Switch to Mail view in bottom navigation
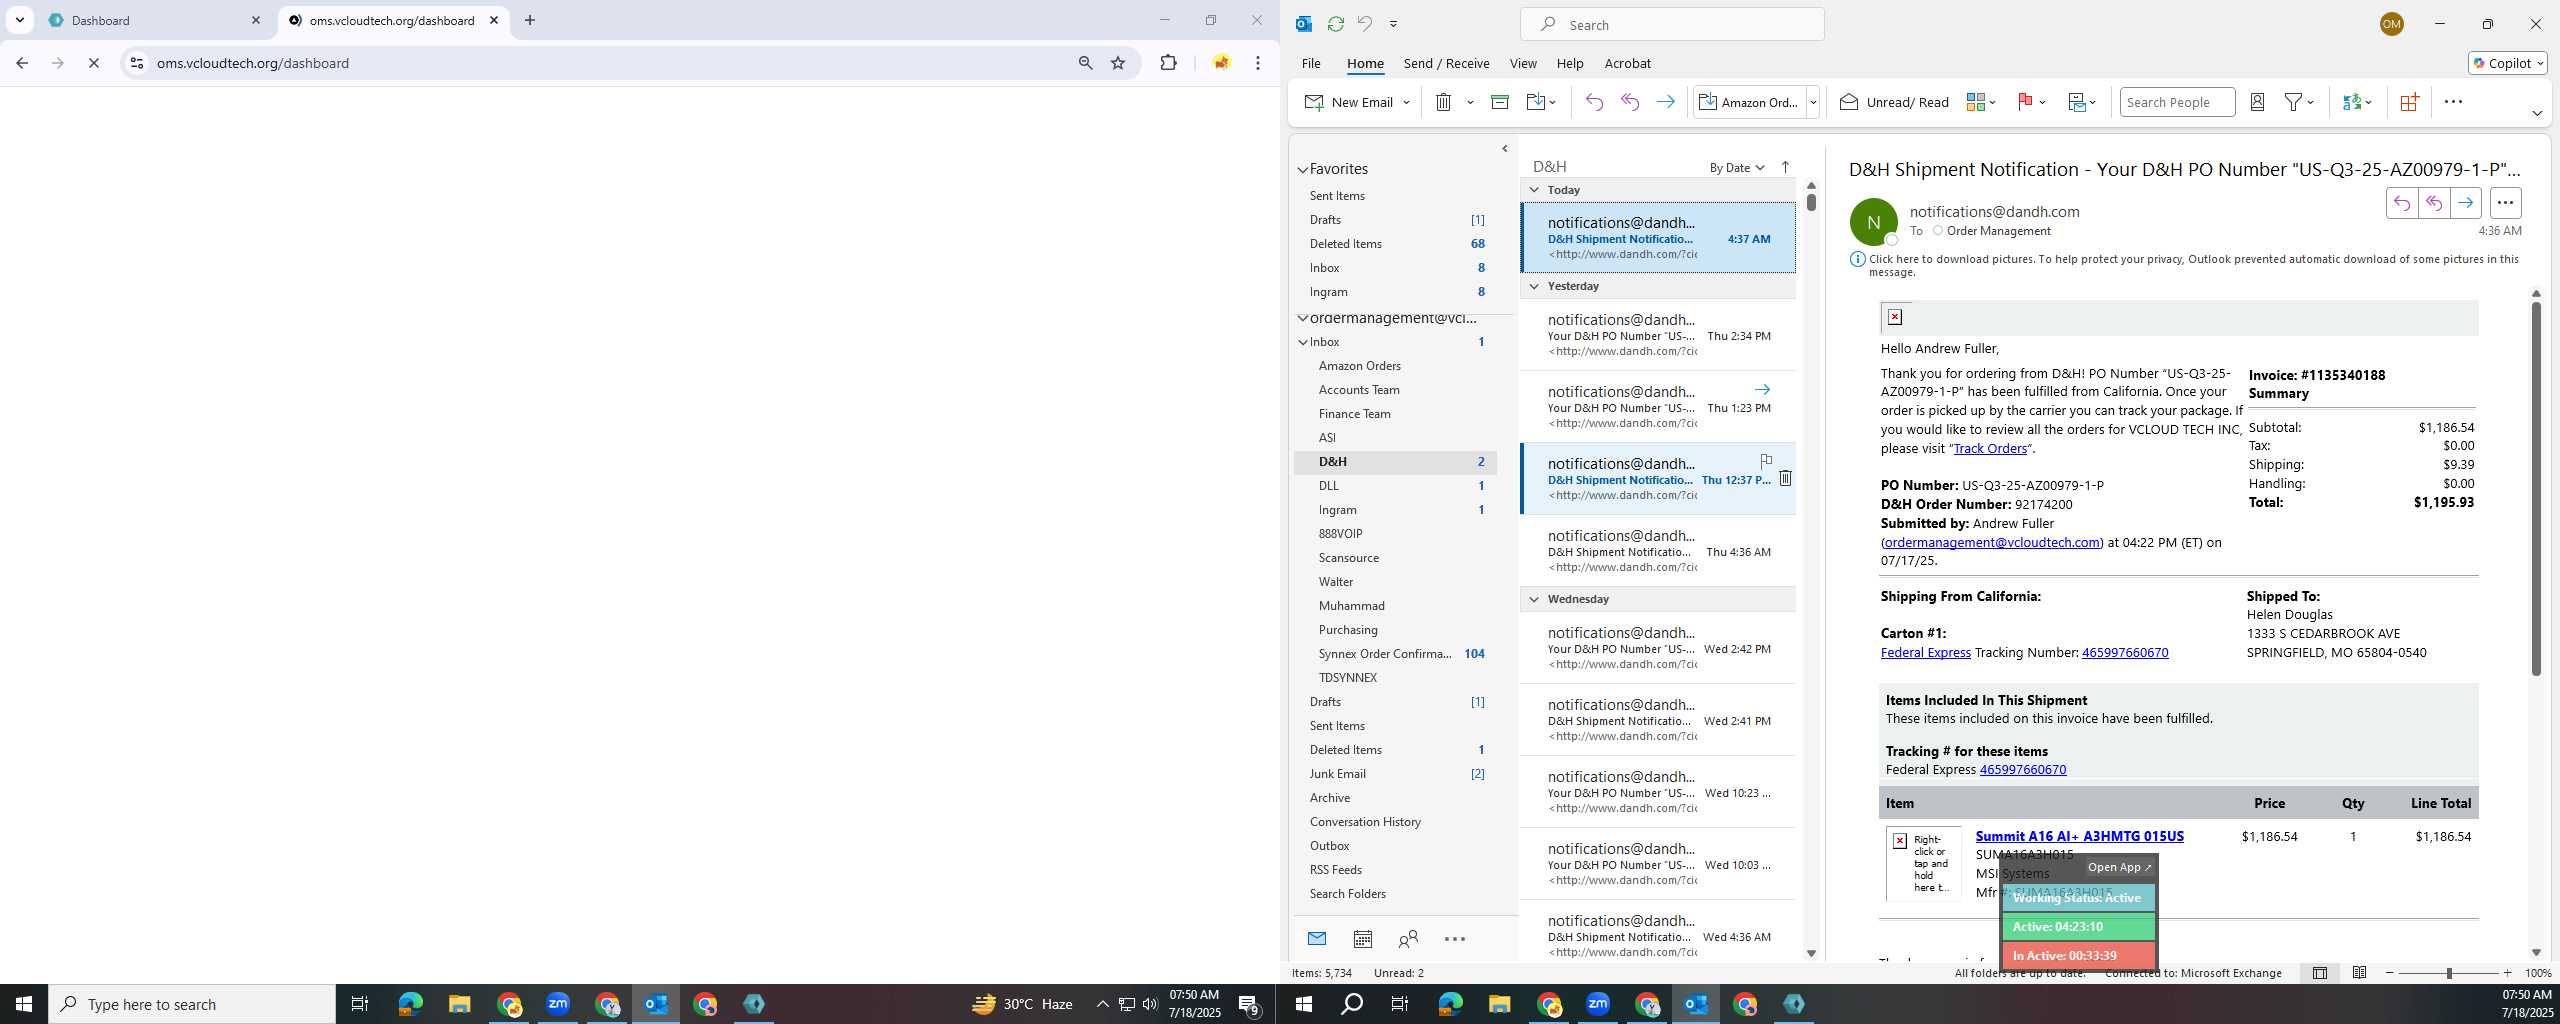 [x=1317, y=938]
